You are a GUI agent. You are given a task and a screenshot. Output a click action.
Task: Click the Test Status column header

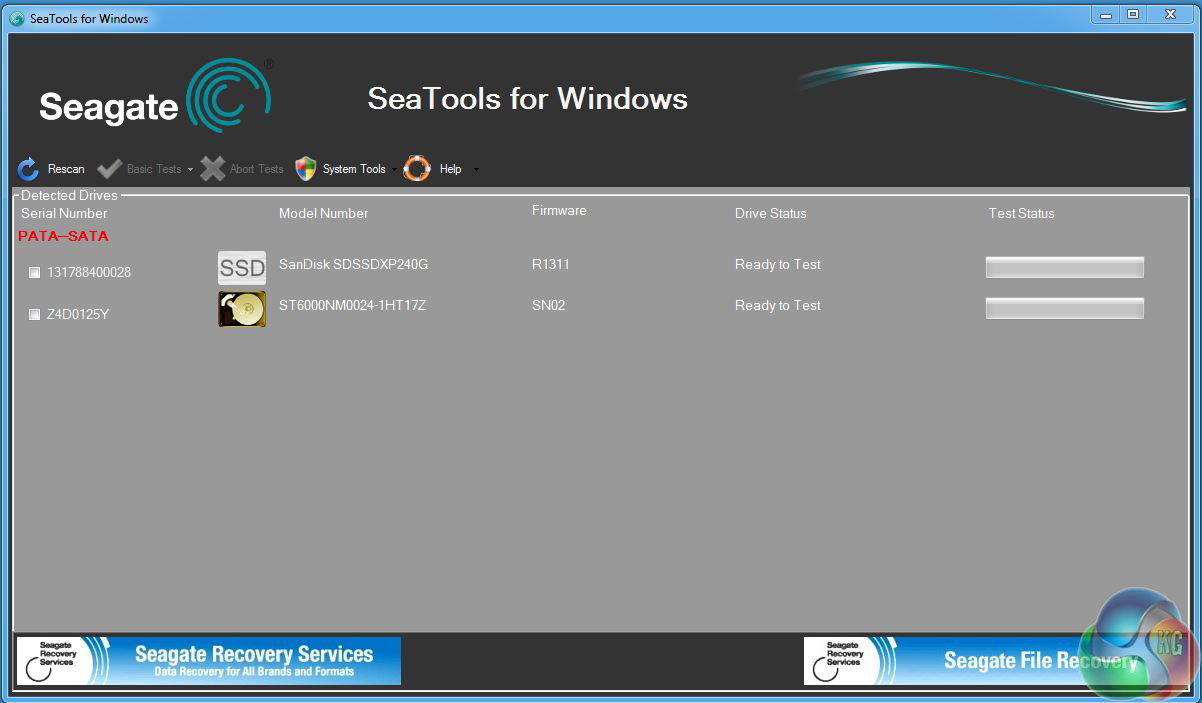coord(1021,213)
